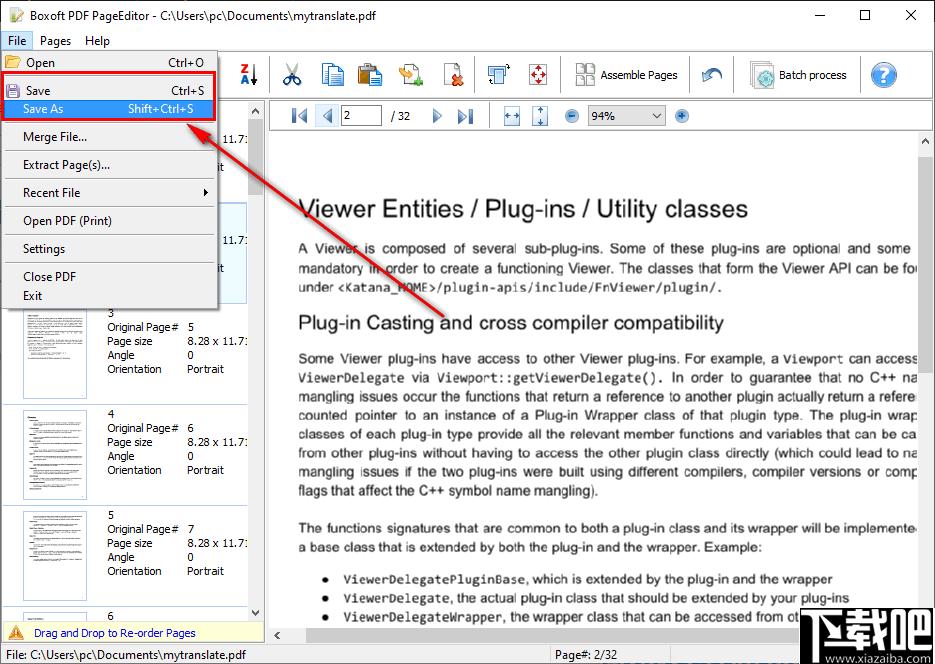The height and width of the screenshot is (664, 935).
Task: Click the horizontal scrollbar left arrow
Action: click(277, 635)
